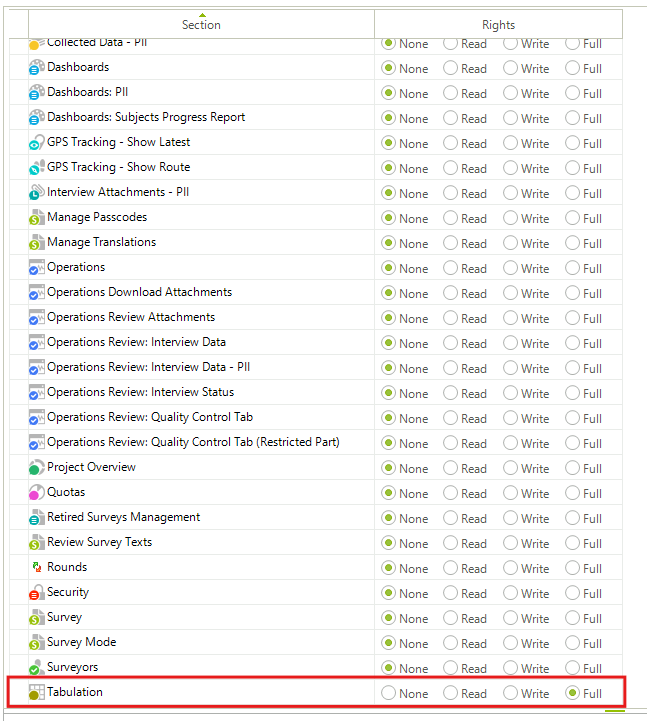Click the Dashboards: Subjects Progress Report icon
Viewport: 647px width, 721px height.
point(36,117)
